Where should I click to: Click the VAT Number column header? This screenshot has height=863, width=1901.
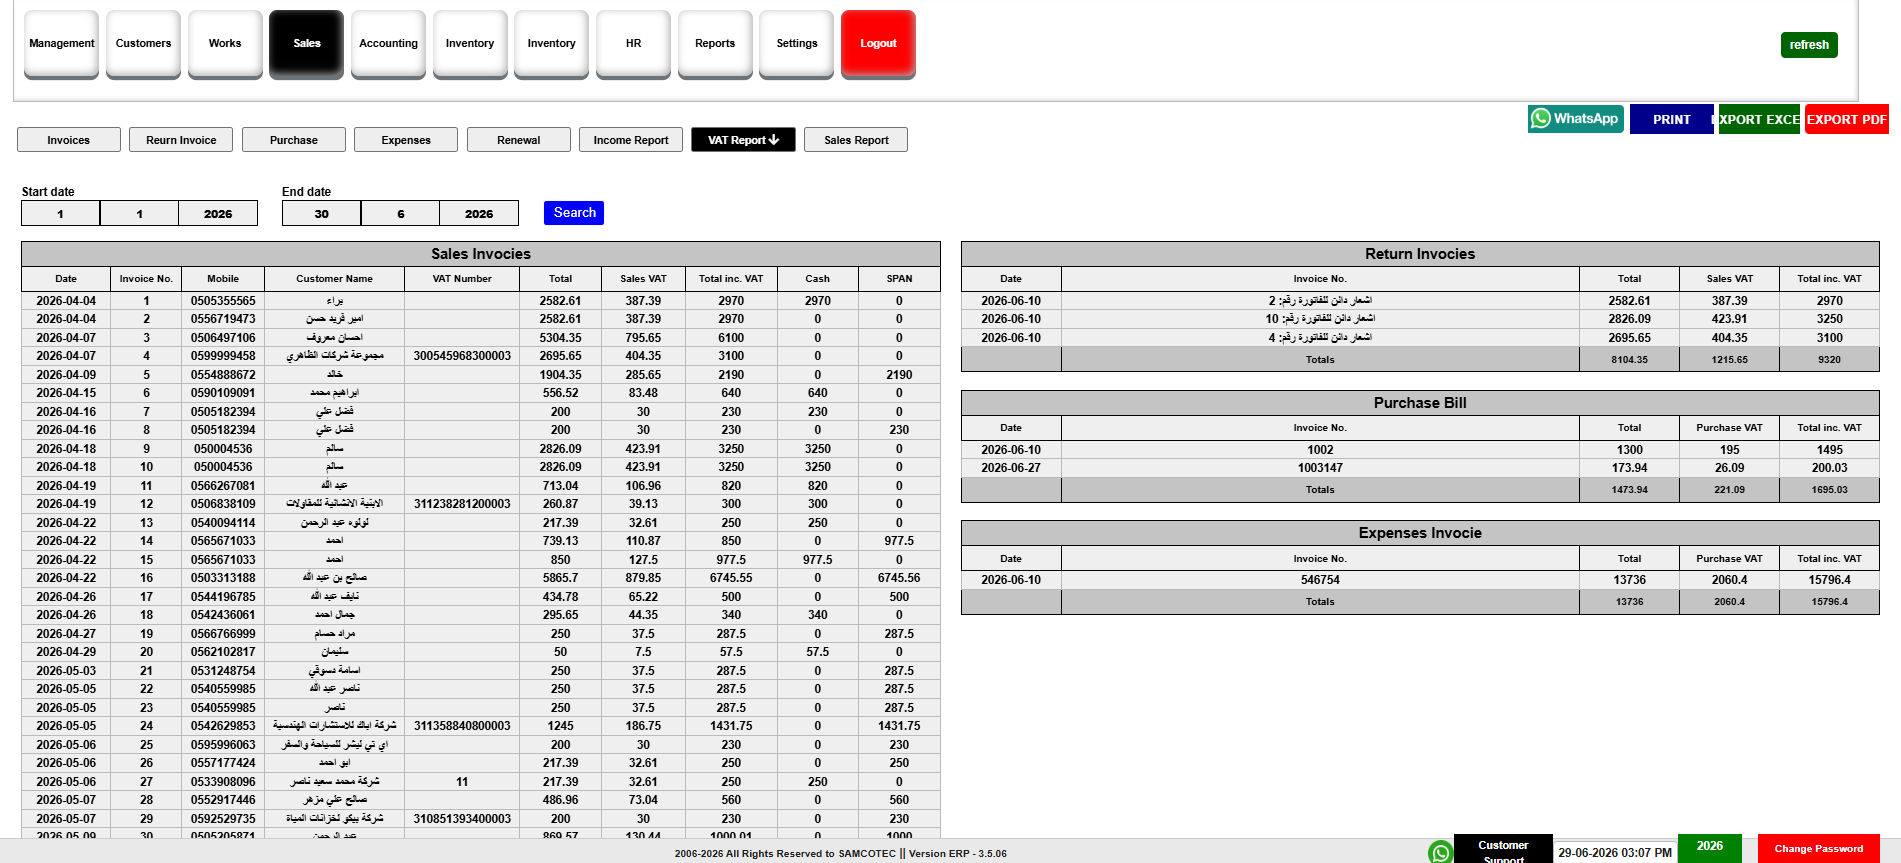[x=462, y=279]
